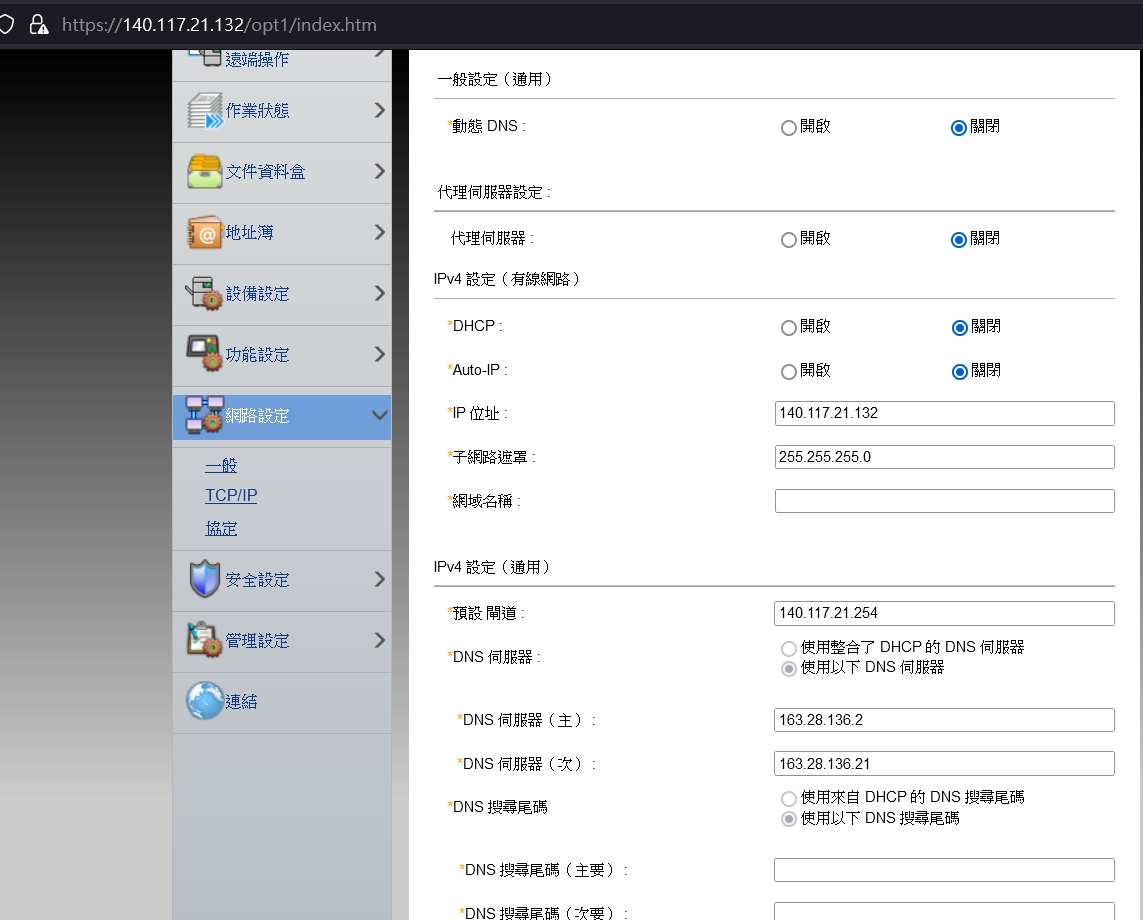
Task: Click the IPv4 設定（通用）heading
Action: [x=492, y=567]
